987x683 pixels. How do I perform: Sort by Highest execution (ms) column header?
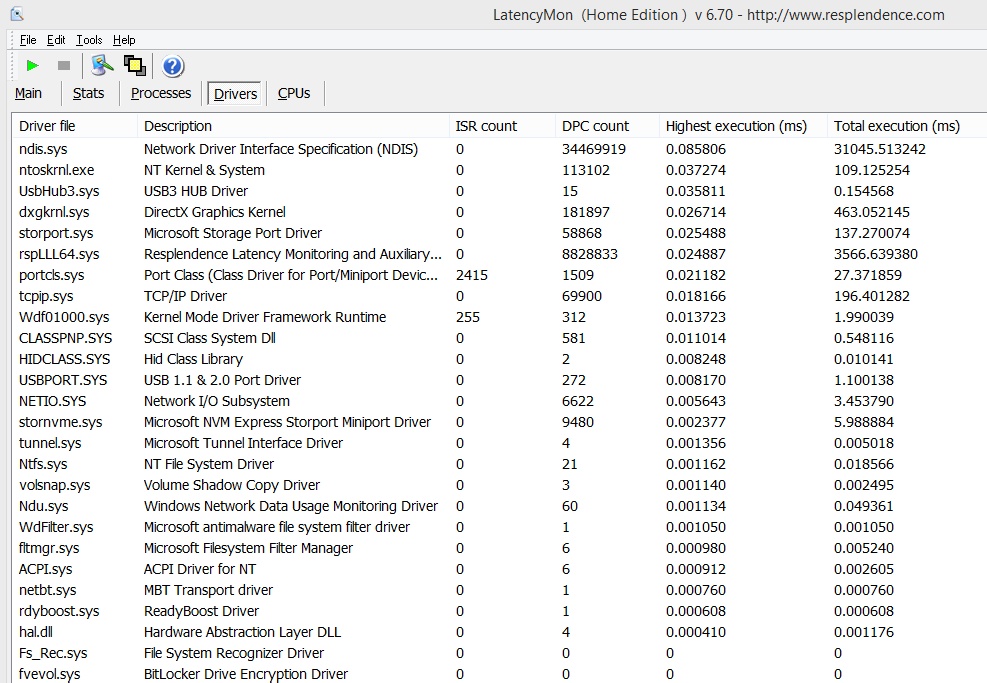tap(743, 126)
